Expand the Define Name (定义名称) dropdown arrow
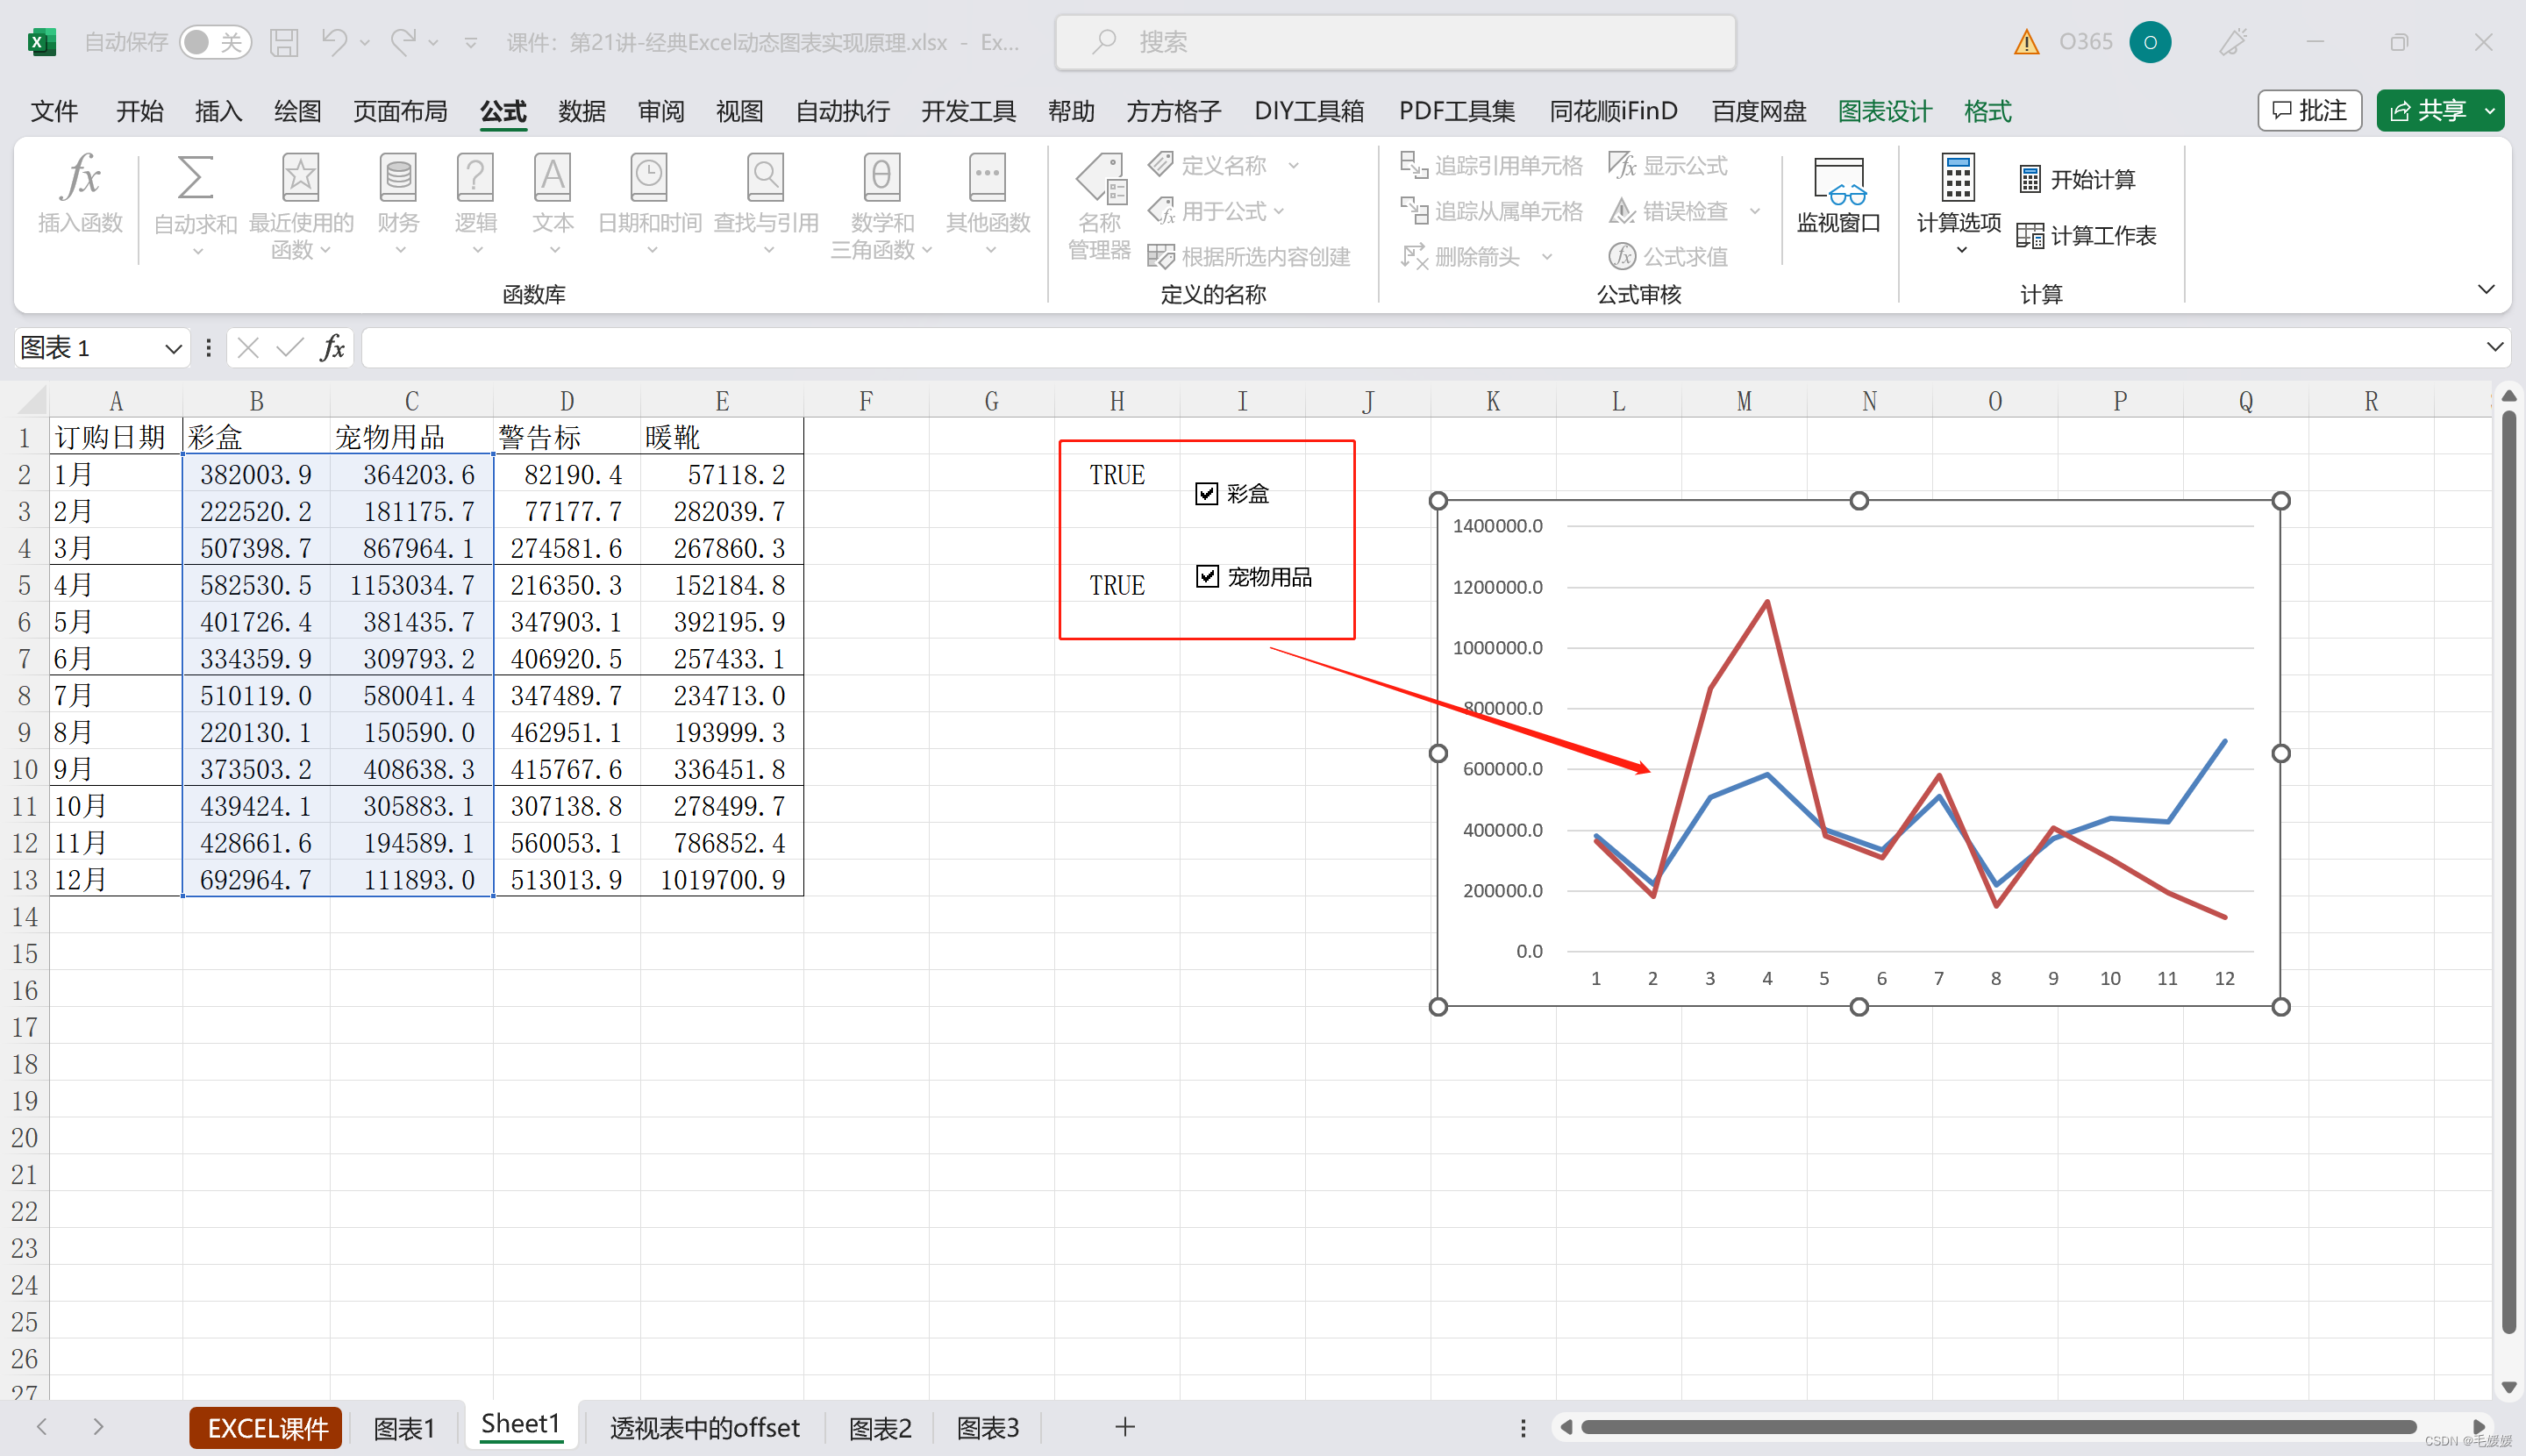 1293,165
